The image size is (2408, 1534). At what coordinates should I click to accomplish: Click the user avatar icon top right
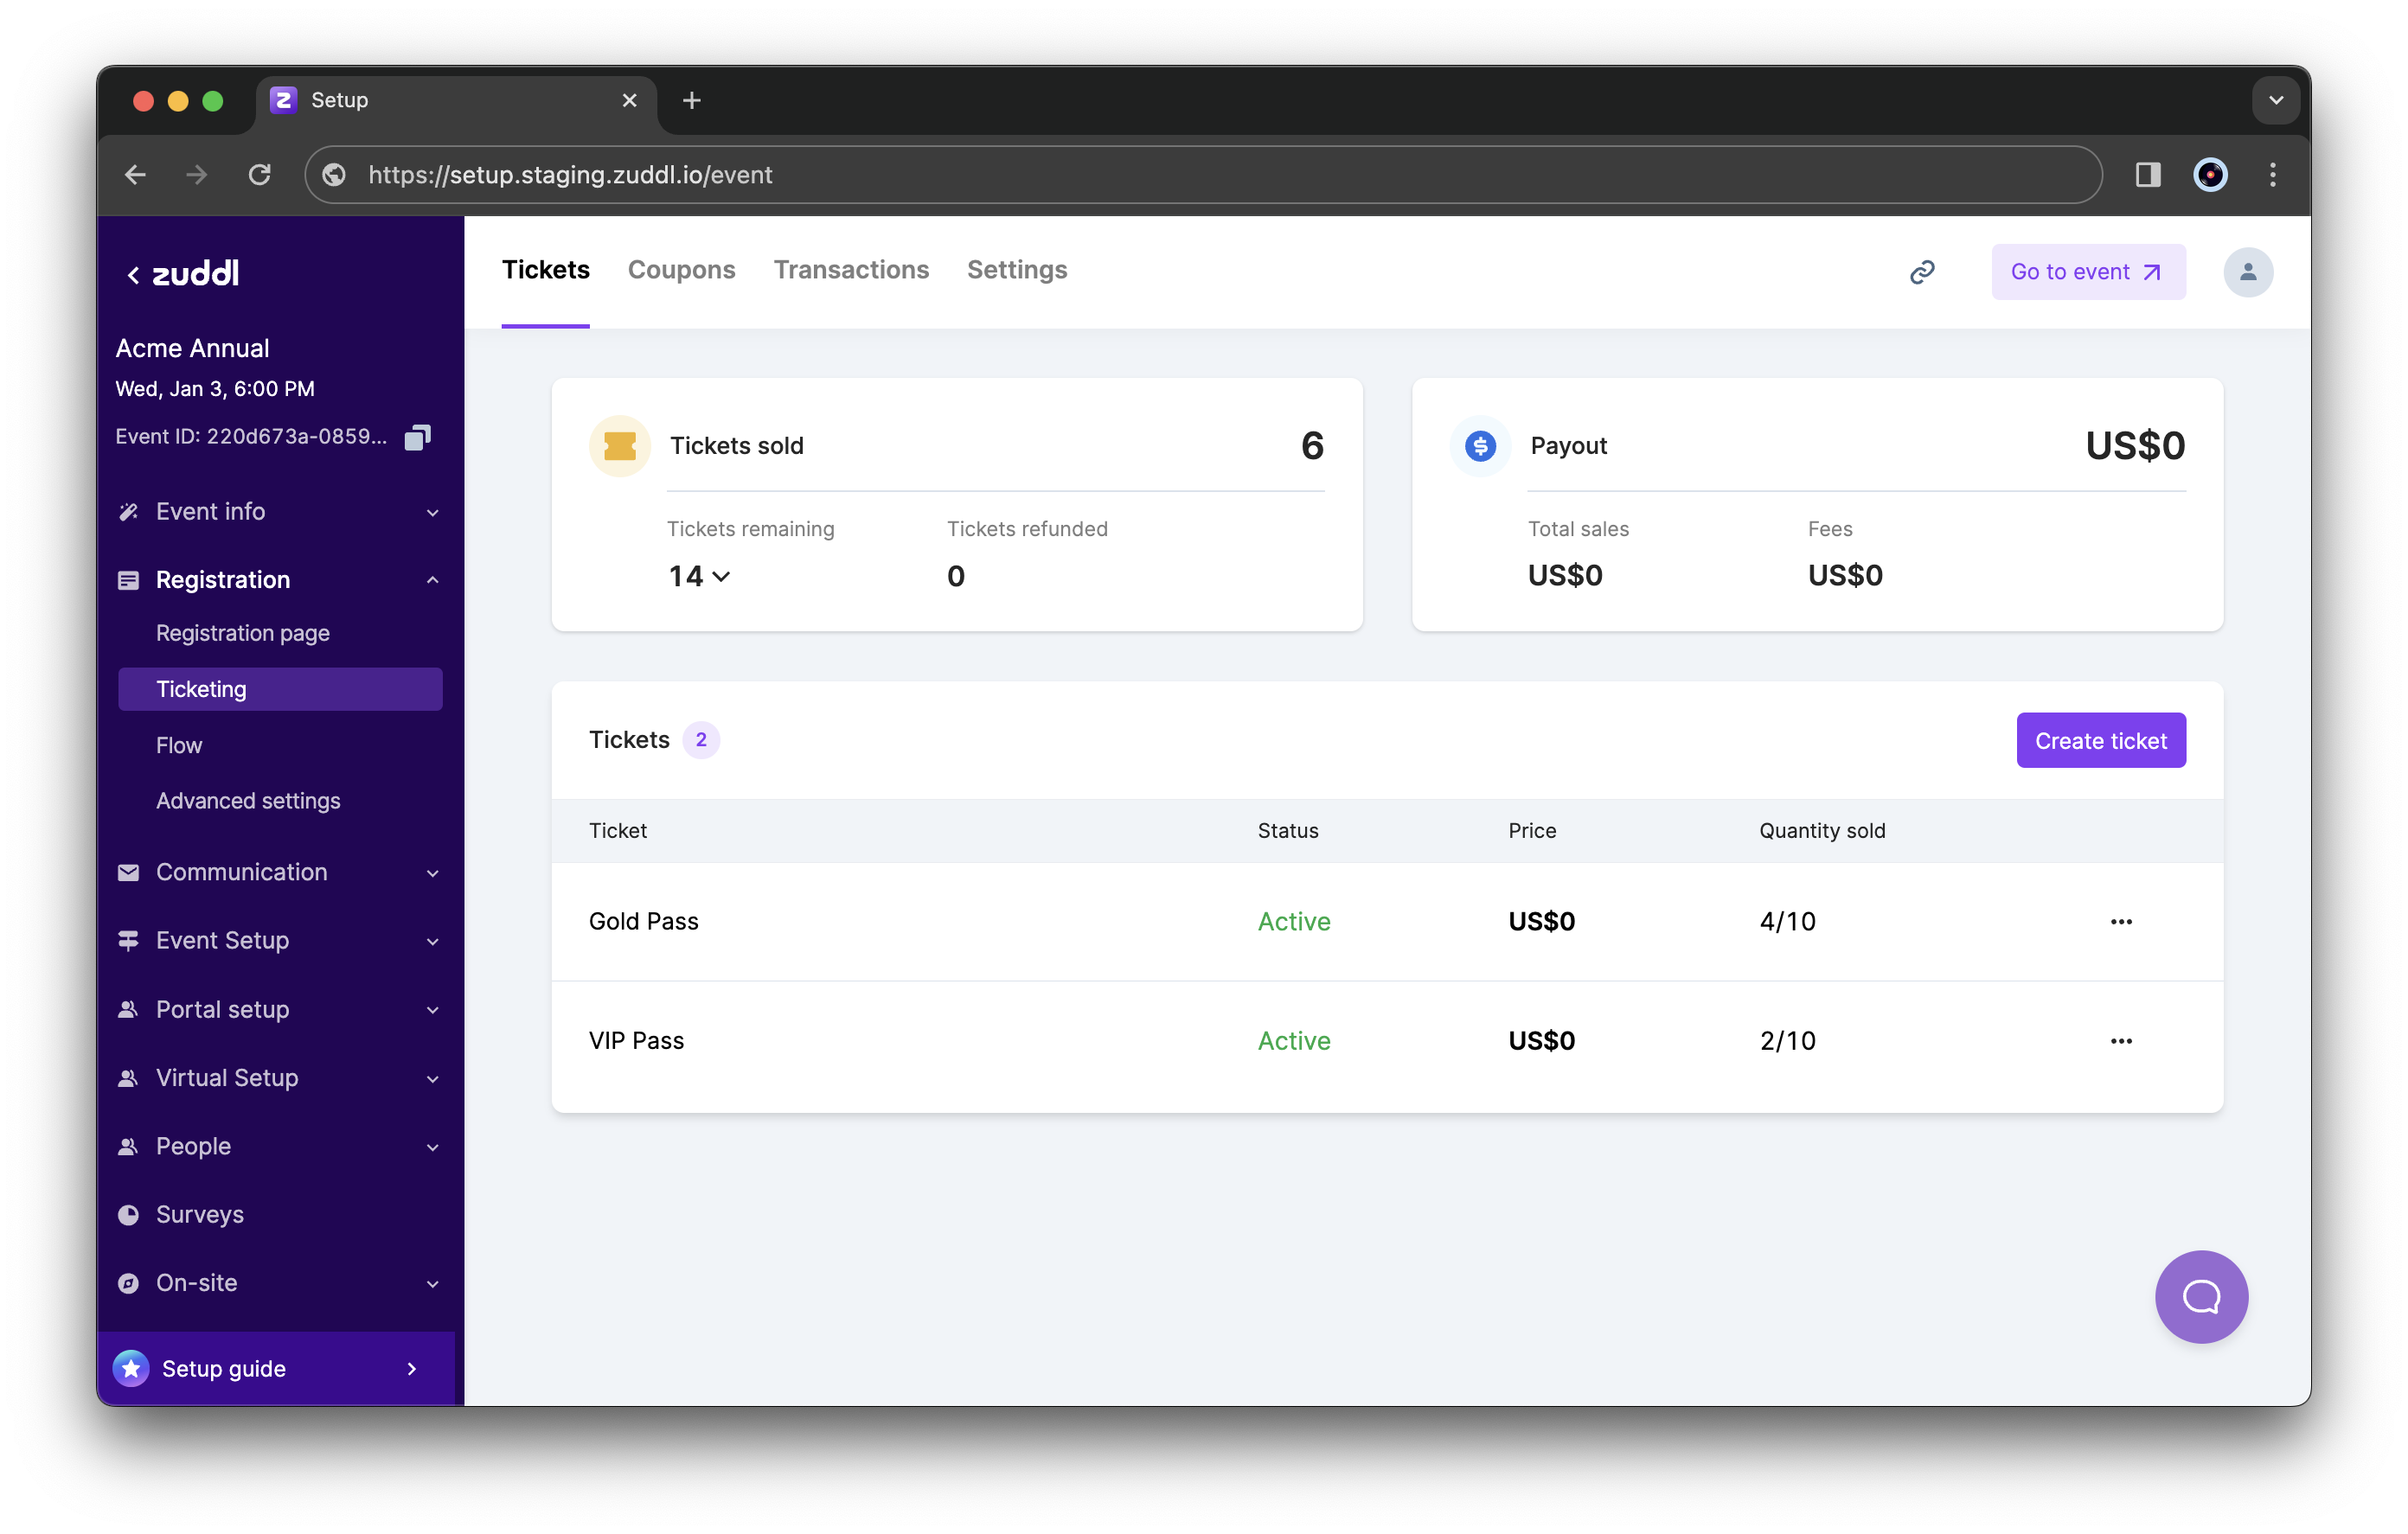click(2250, 272)
